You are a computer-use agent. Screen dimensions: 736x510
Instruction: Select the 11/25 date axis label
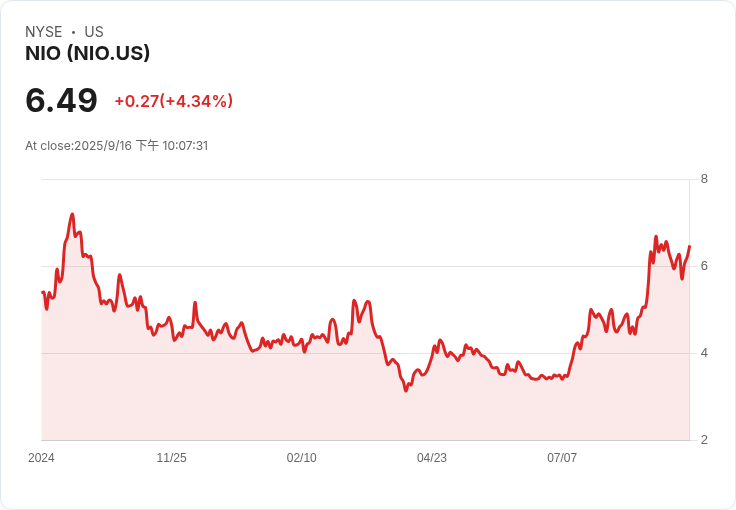(x=171, y=458)
